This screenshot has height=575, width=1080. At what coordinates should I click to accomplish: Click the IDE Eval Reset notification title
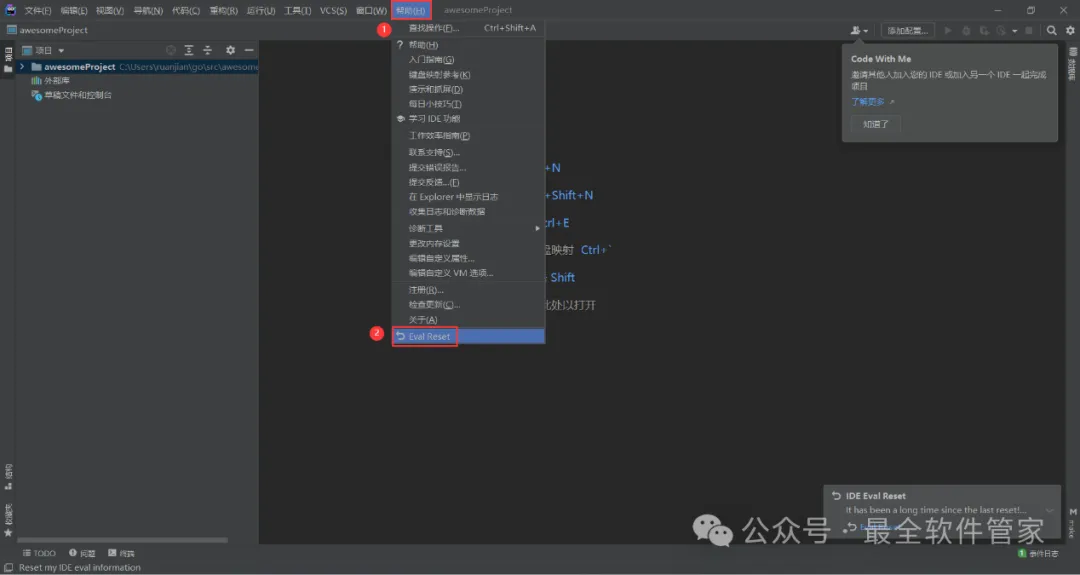pos(875,496)
